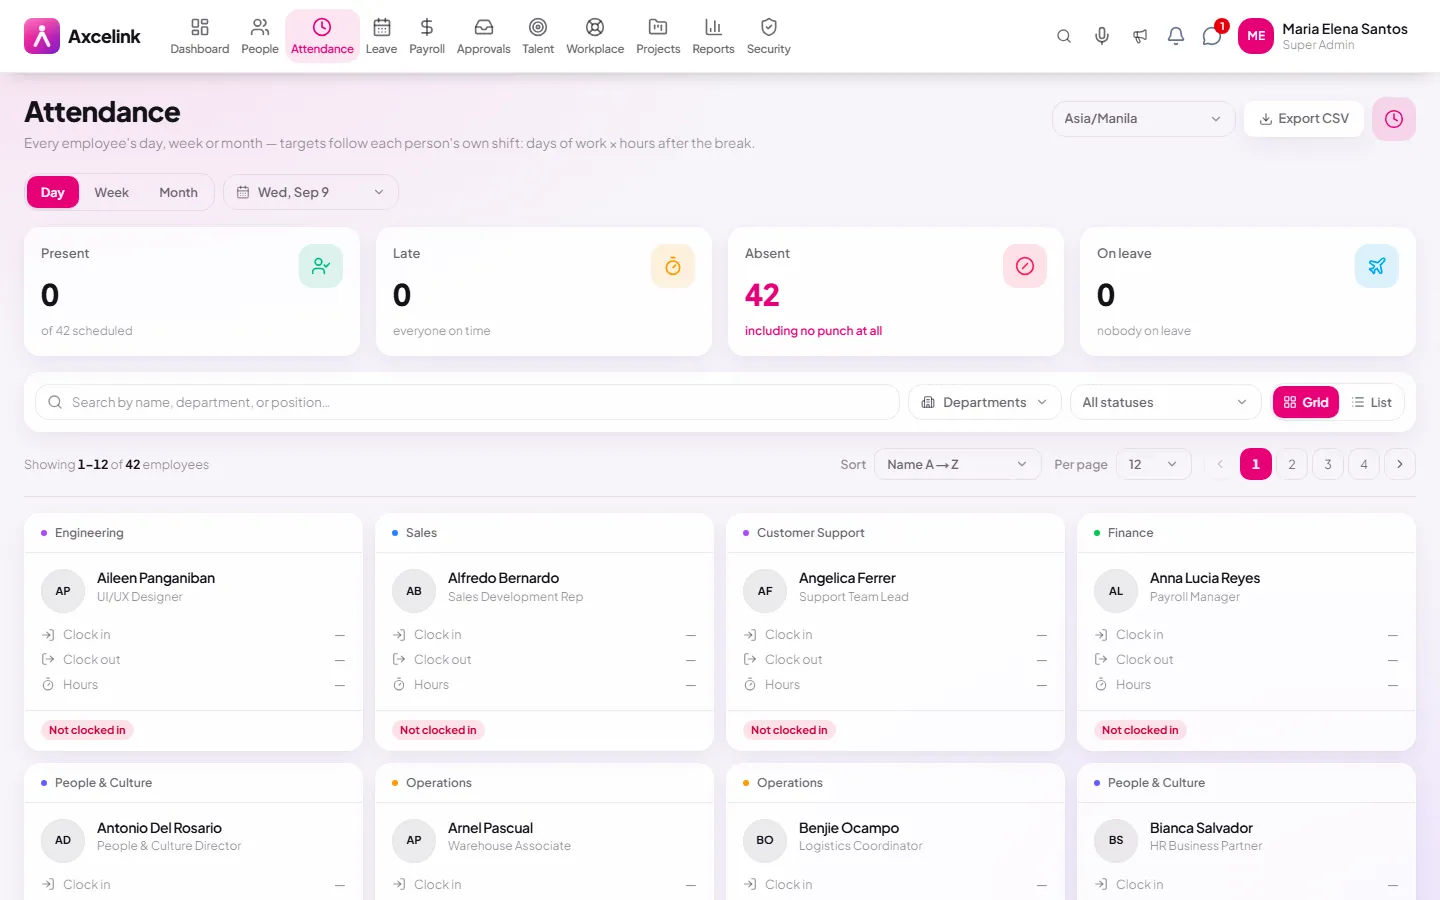Click the Axcelink logo icon
The width and height of the screenshot is (1440, 900).
pyautogui.click(x=42, y=36)
